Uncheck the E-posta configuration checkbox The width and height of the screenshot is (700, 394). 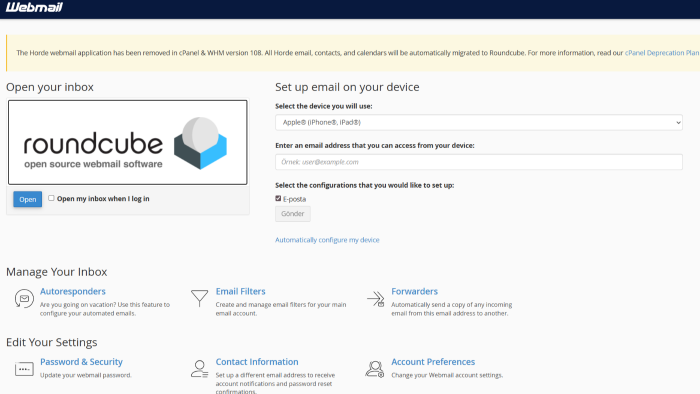(278, 199)
